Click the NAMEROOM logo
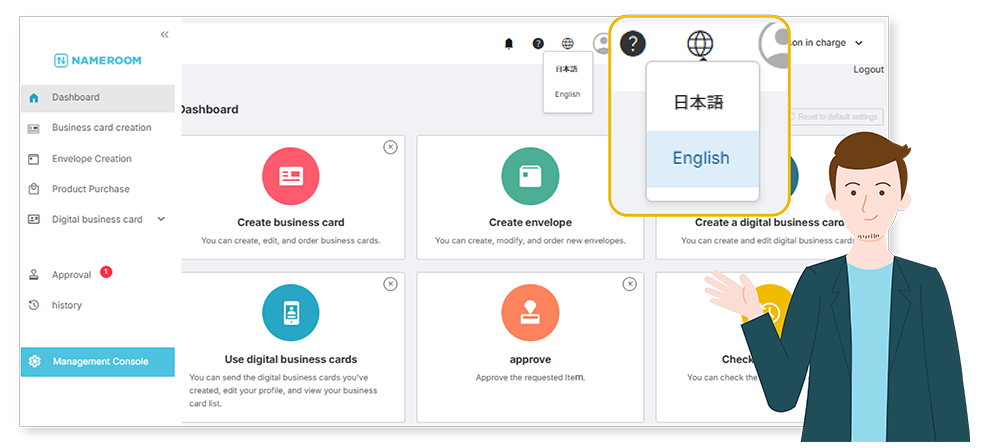 pyautogui.click(x=98, y=61)
